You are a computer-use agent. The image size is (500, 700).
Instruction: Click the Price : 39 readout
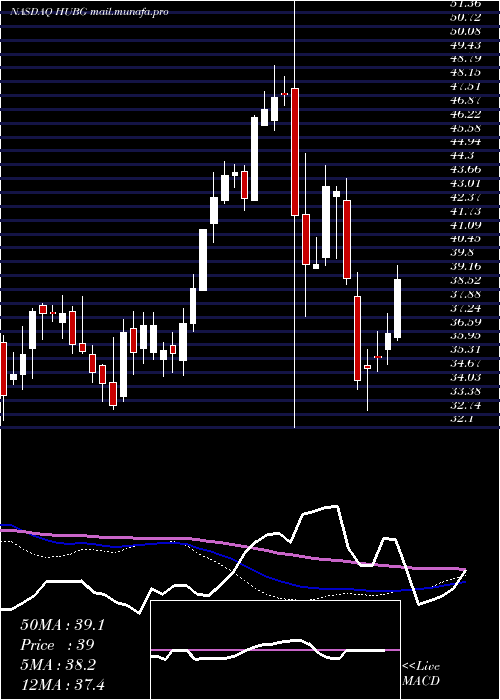coord(57,645)
